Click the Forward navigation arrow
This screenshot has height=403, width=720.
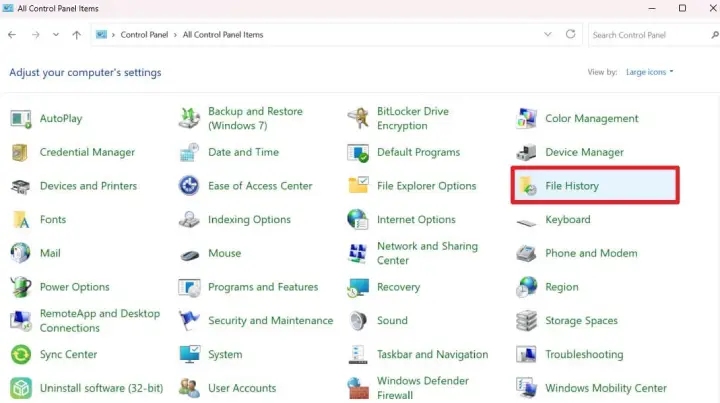tap(35, 34)
